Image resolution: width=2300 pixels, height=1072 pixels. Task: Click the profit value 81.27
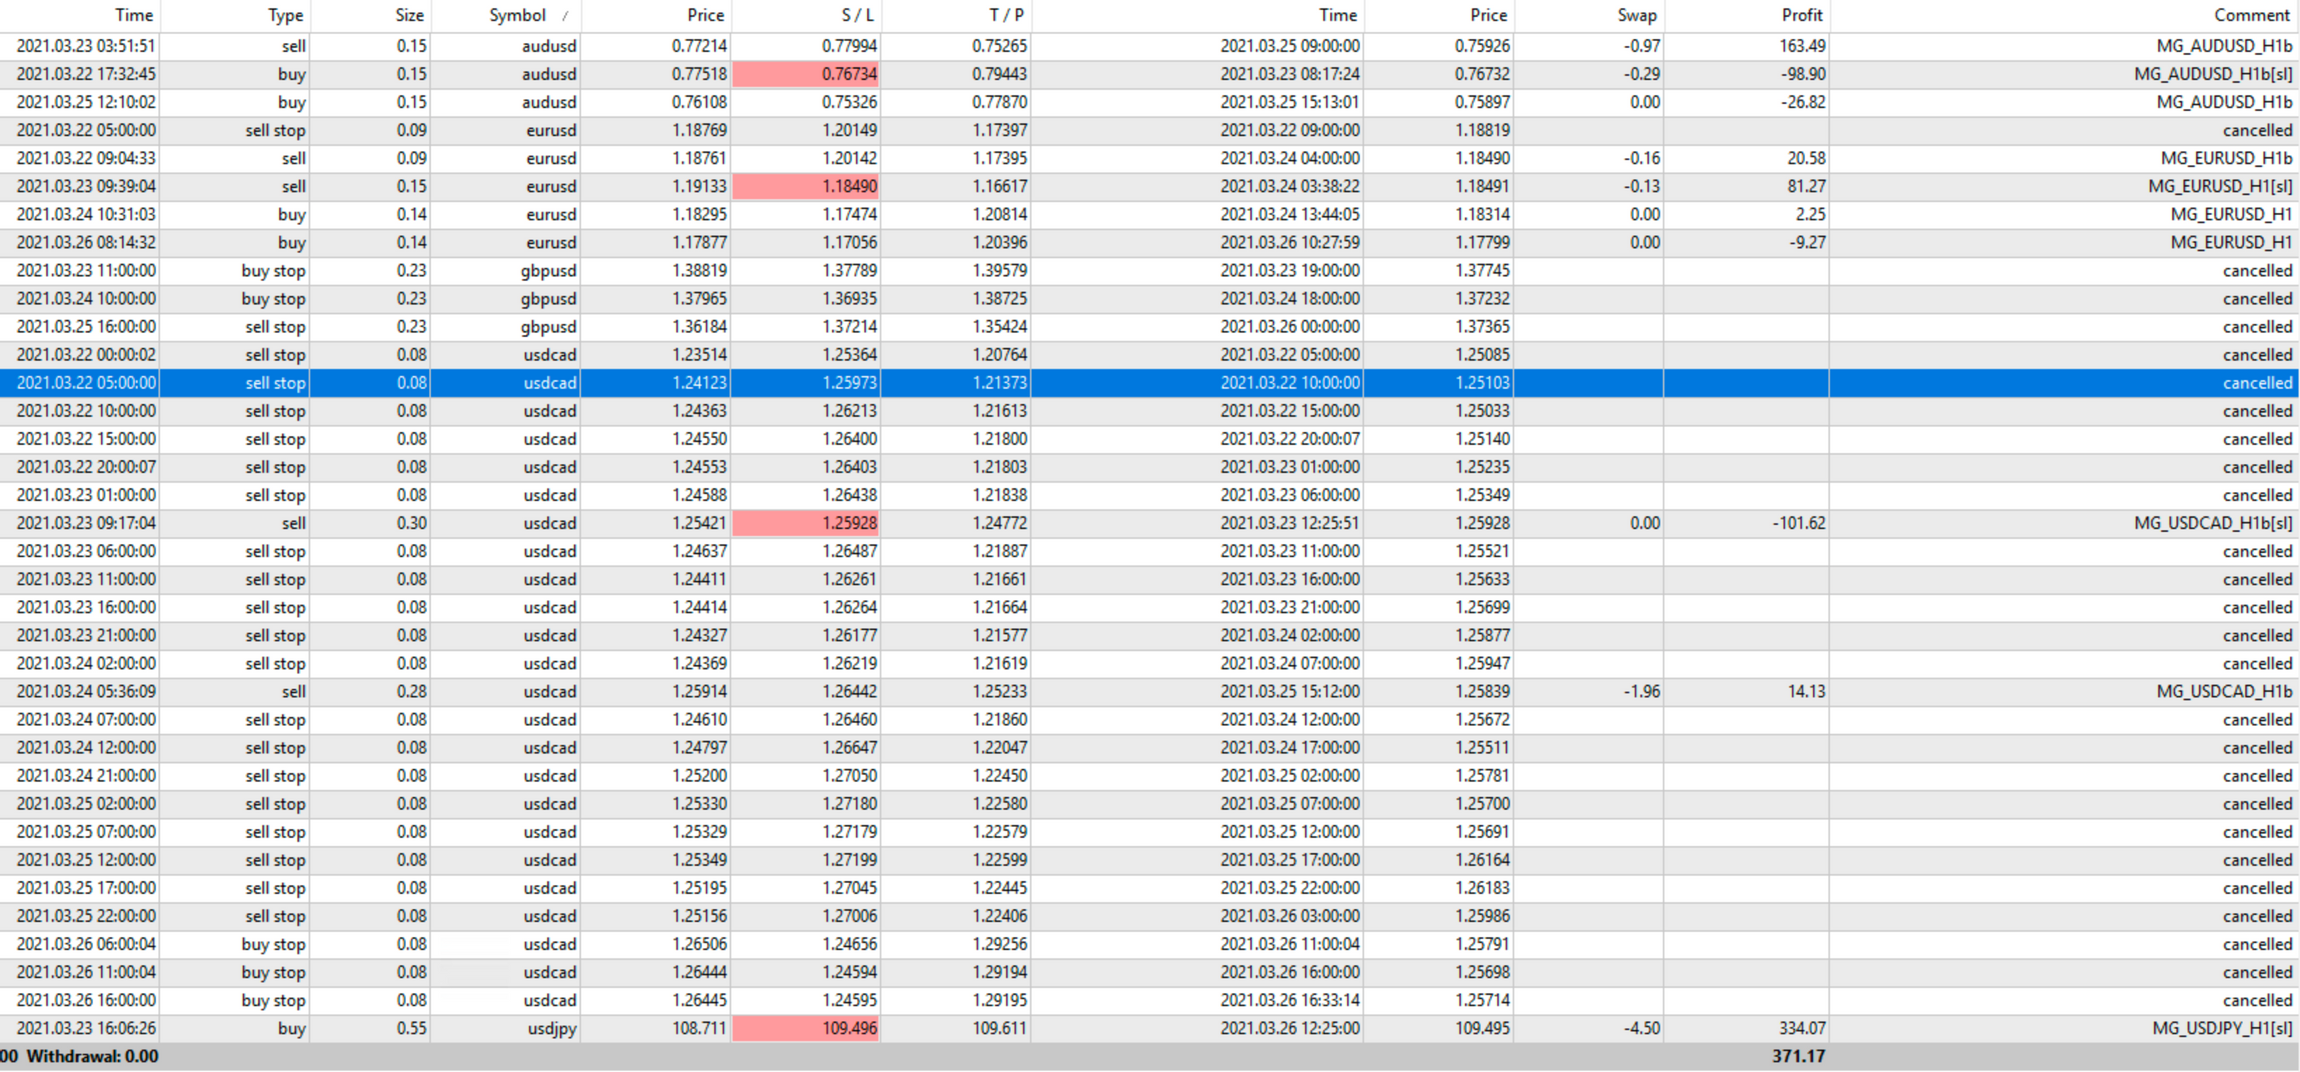(x=1806, y=186)
